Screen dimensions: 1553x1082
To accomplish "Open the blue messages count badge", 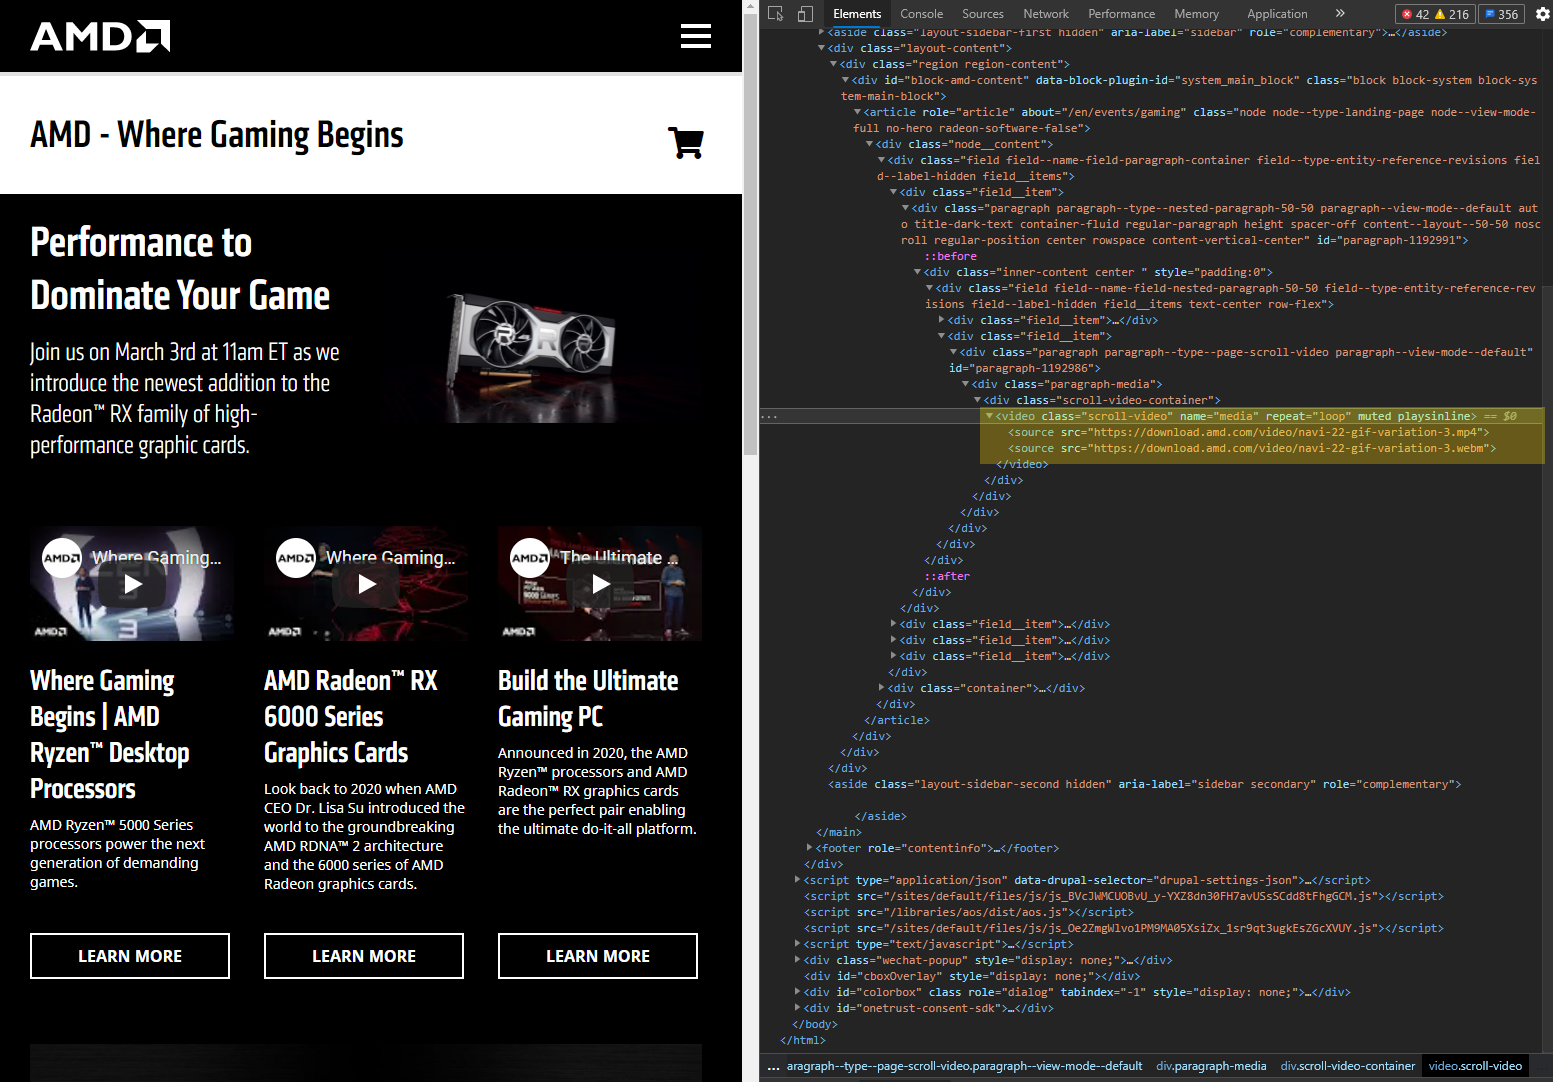I will [x=1501, y=14].
